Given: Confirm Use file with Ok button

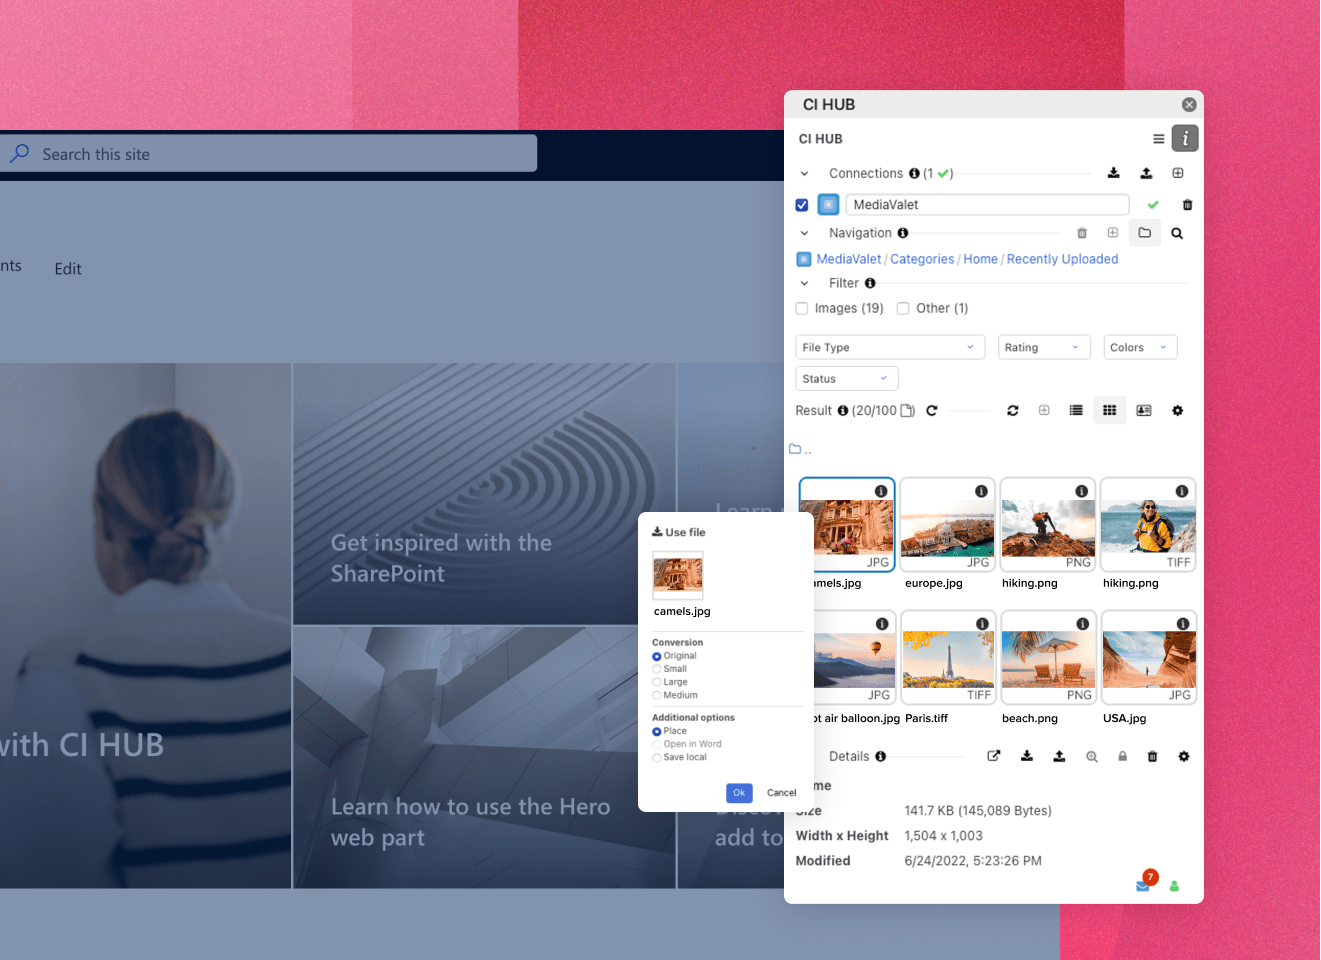Looking at the screenshot, I should (739, 793).
